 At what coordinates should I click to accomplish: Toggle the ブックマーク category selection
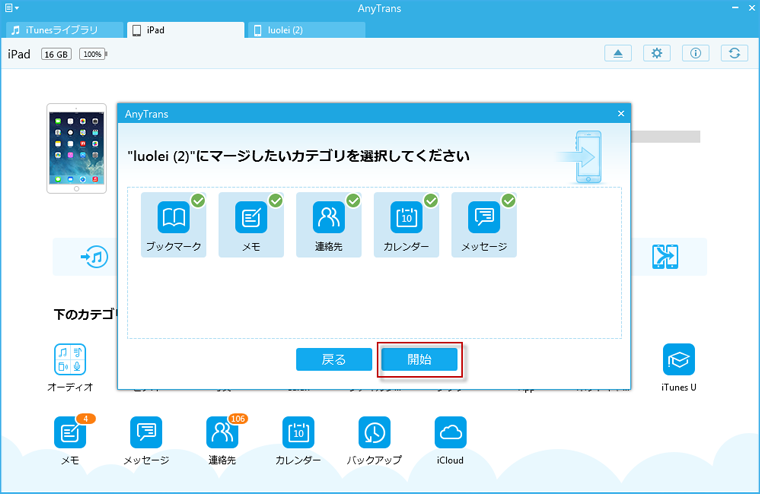coord(174,224)
